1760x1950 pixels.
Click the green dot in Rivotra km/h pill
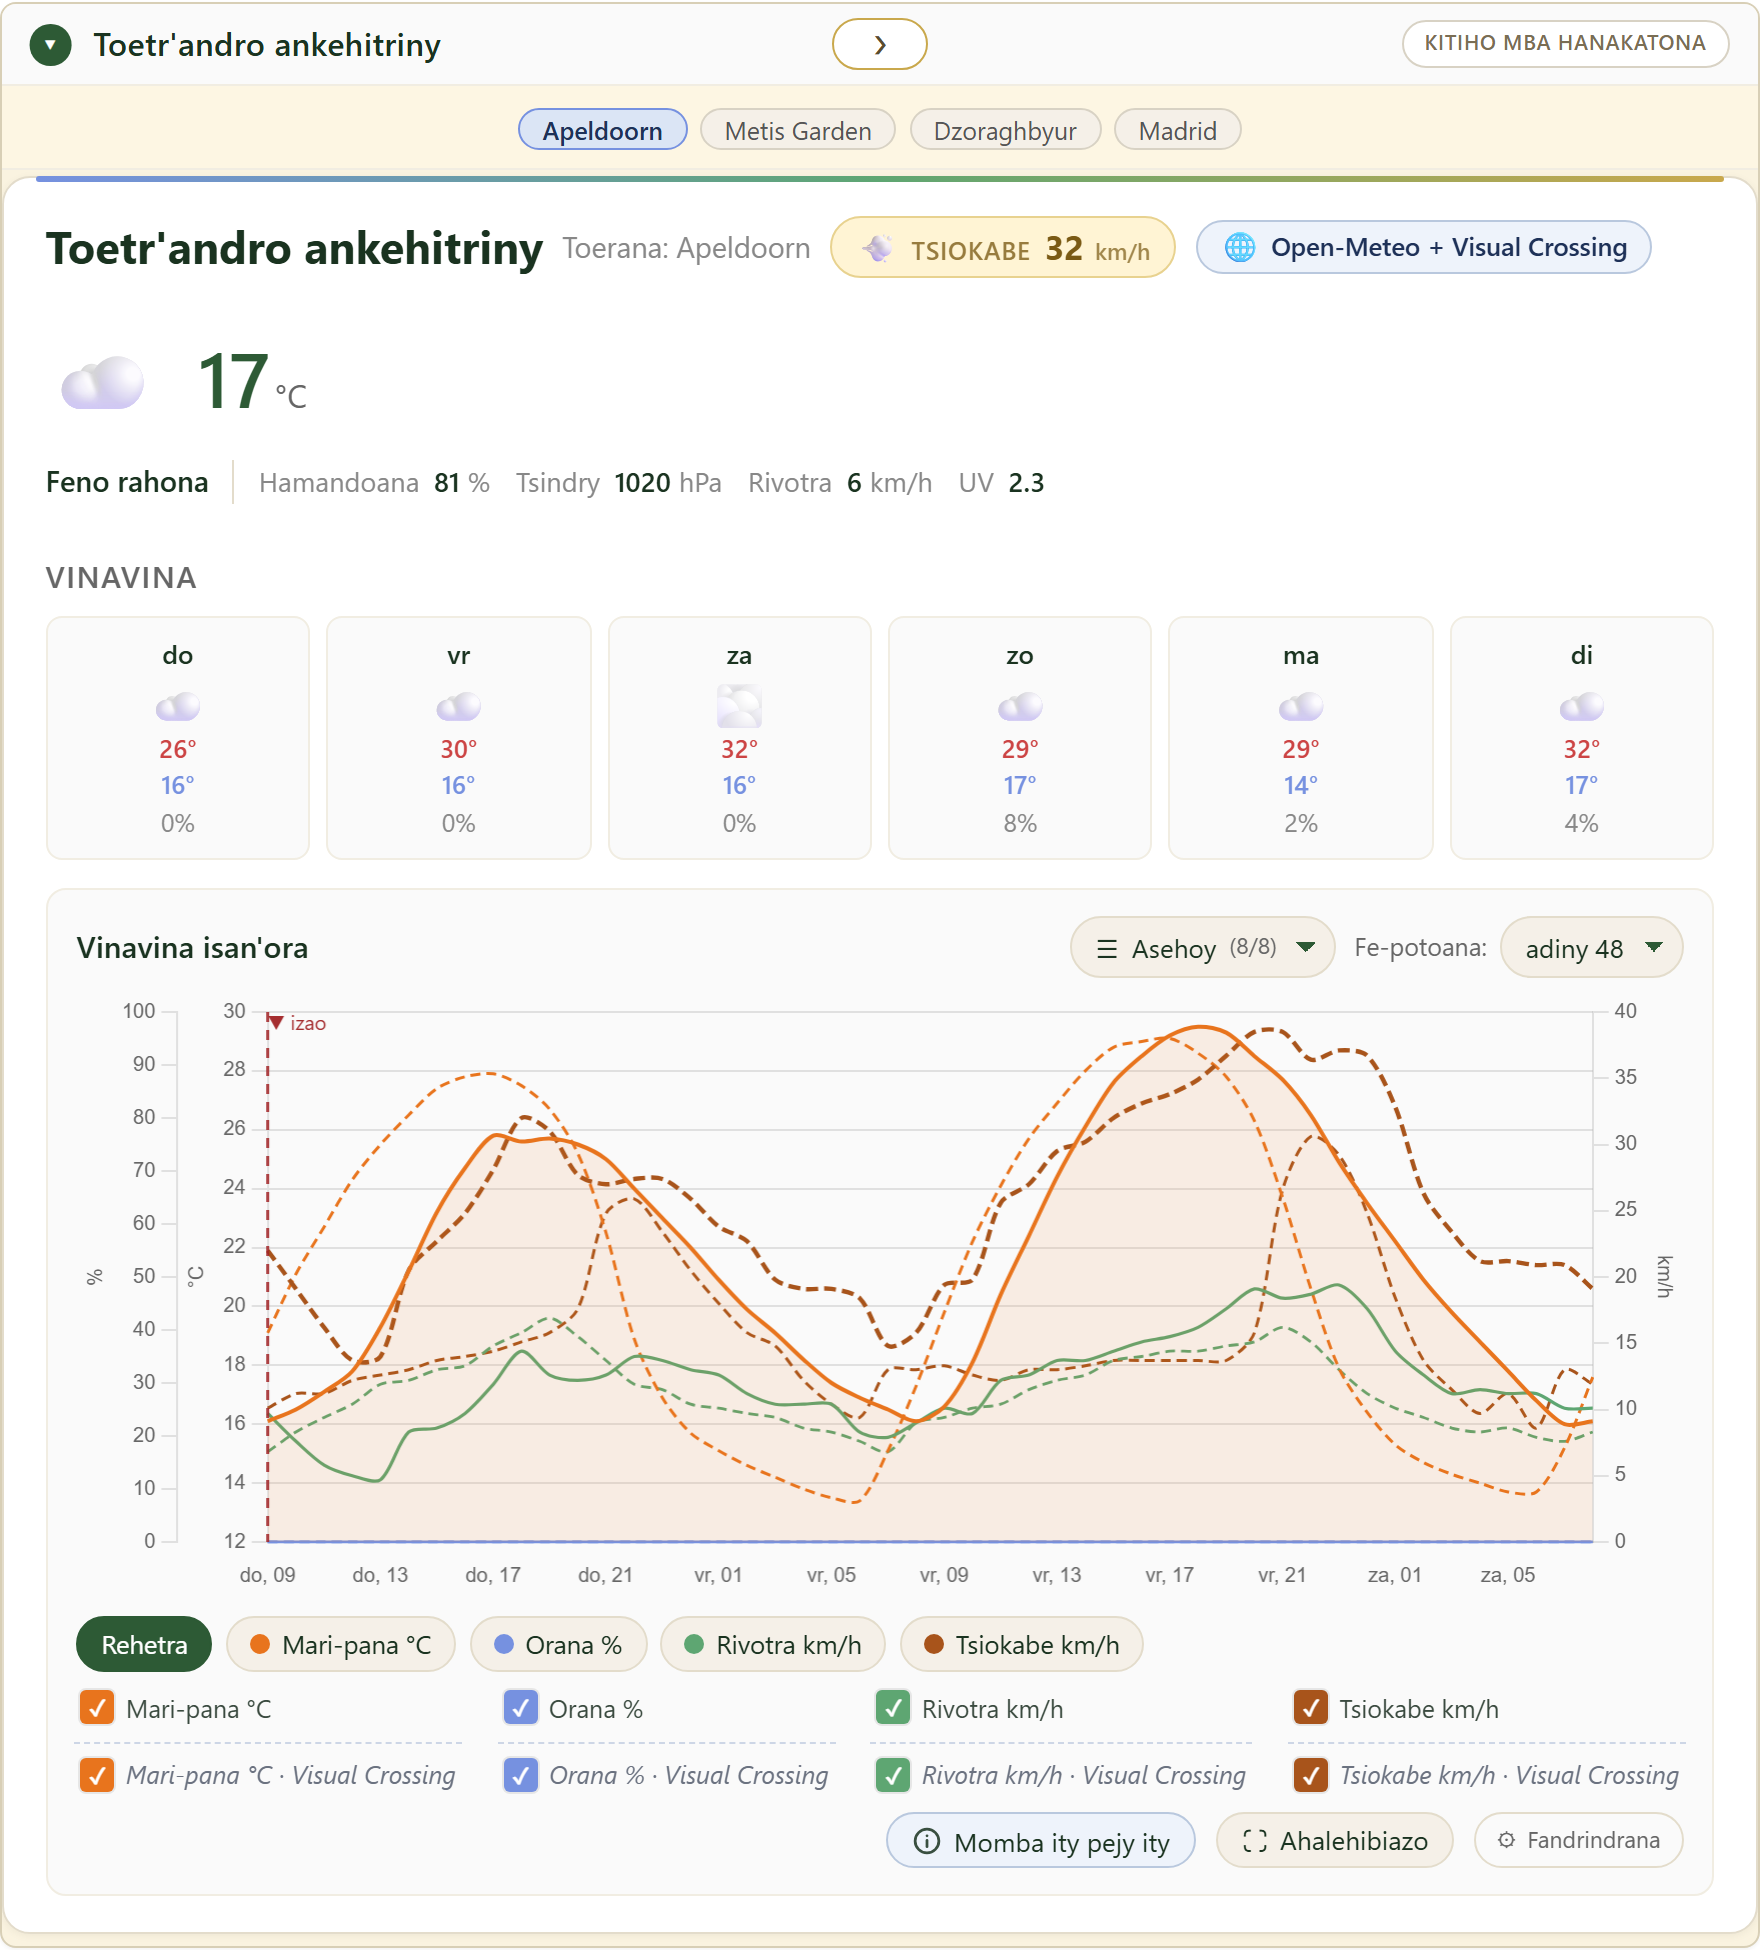coord(694,1644)
